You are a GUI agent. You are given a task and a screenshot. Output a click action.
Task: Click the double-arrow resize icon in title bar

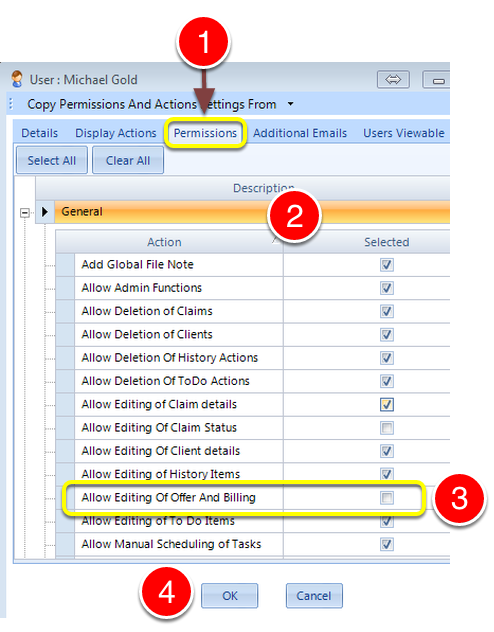393,79
